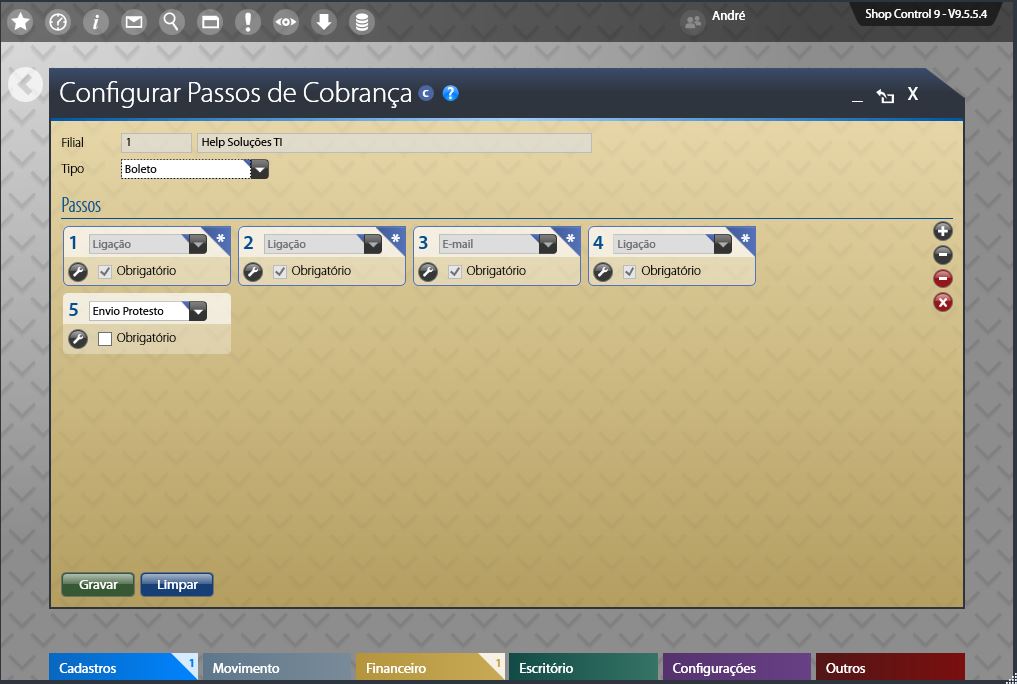Open wrench settings for step 4
The width and height of the screenshot is (1017, 684).
(603, 272)
